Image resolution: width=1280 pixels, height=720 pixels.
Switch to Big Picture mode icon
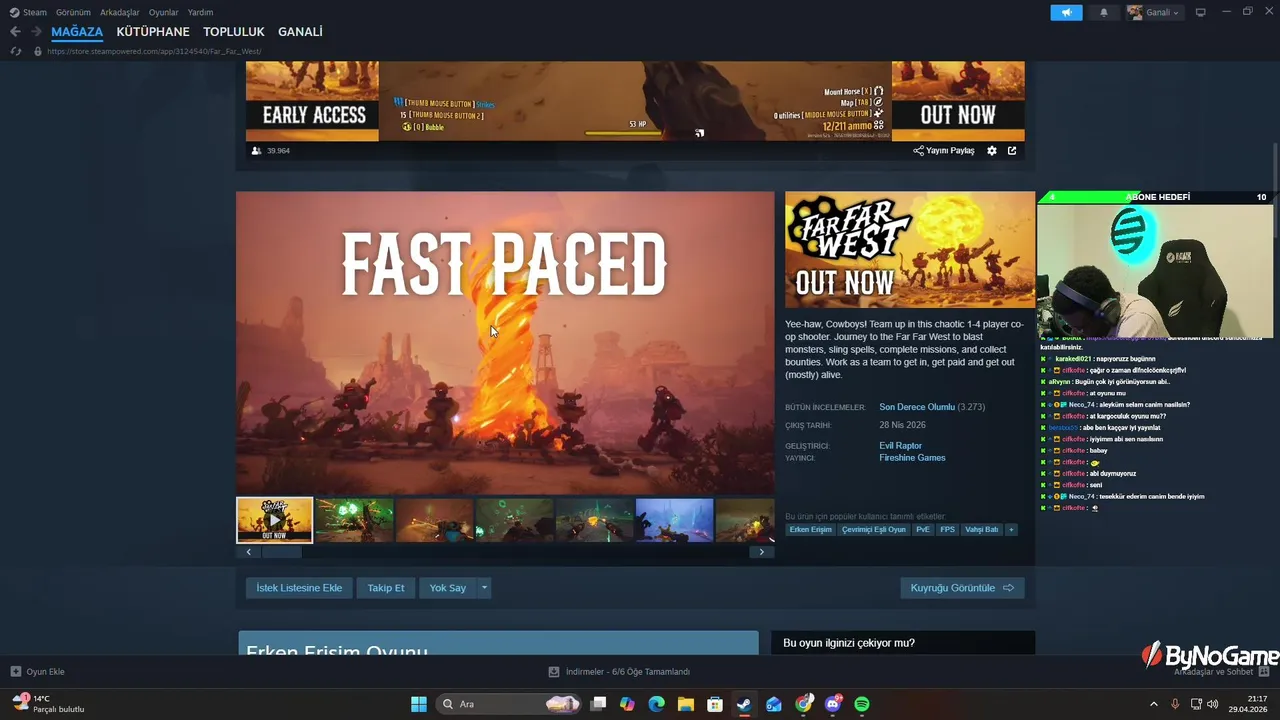[1201, 12]
